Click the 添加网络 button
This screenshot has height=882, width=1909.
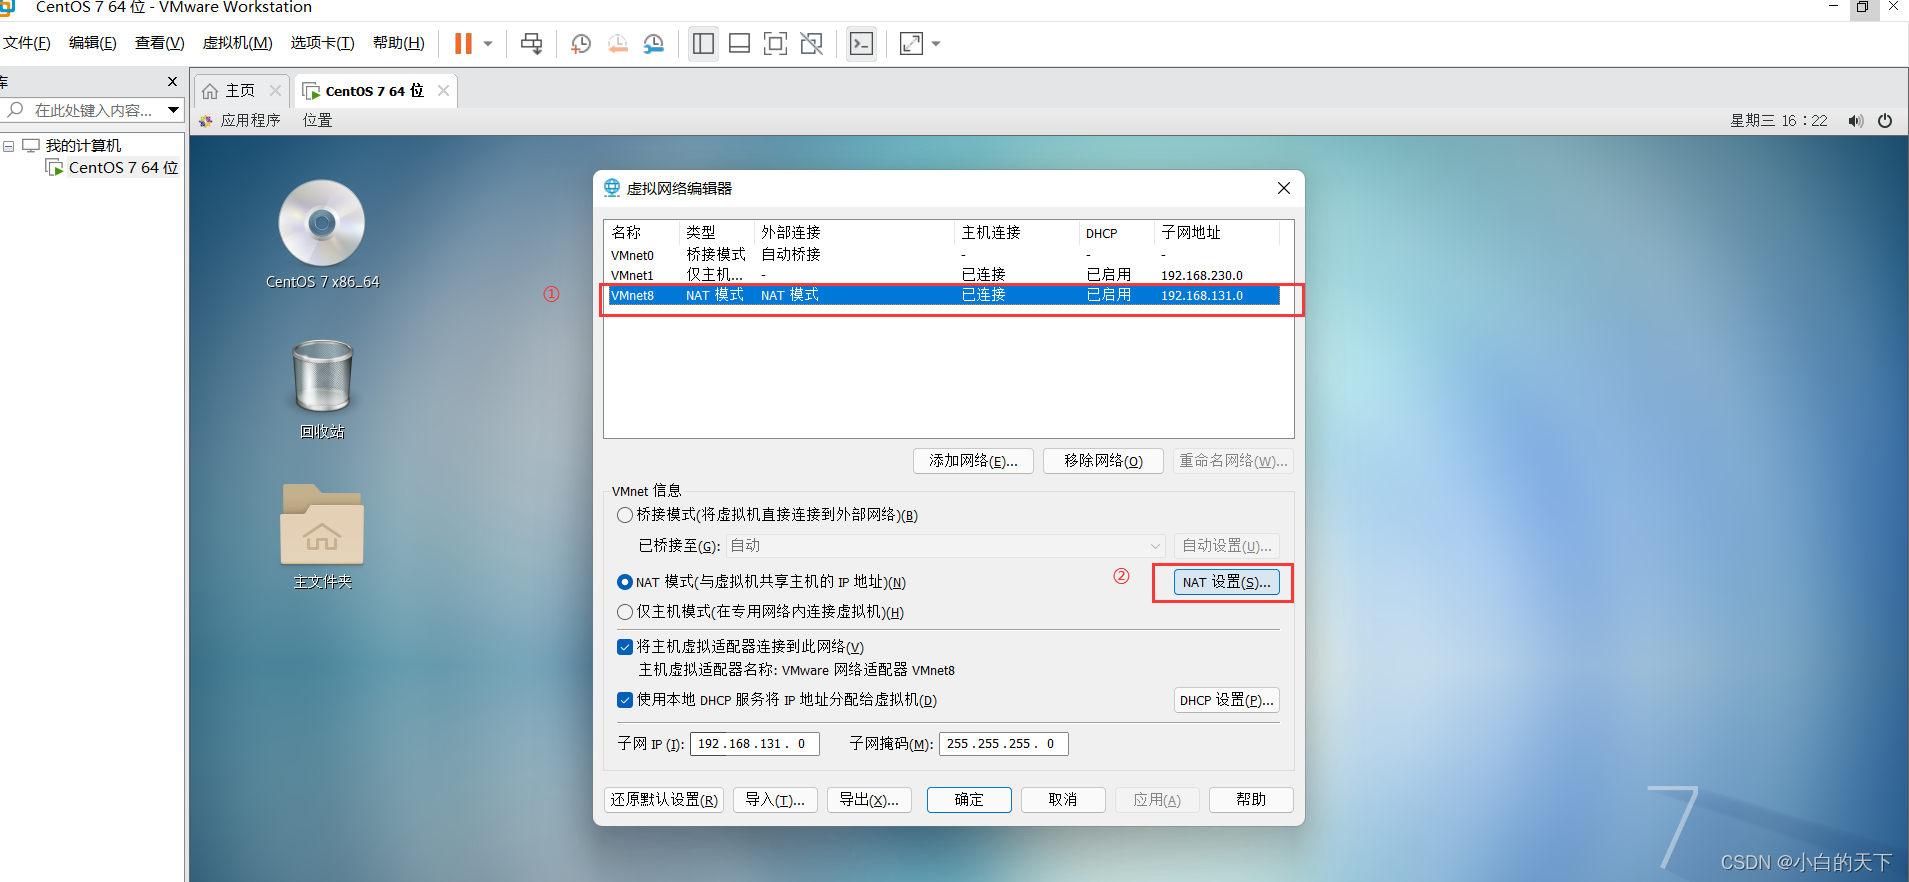click(973, 461)
